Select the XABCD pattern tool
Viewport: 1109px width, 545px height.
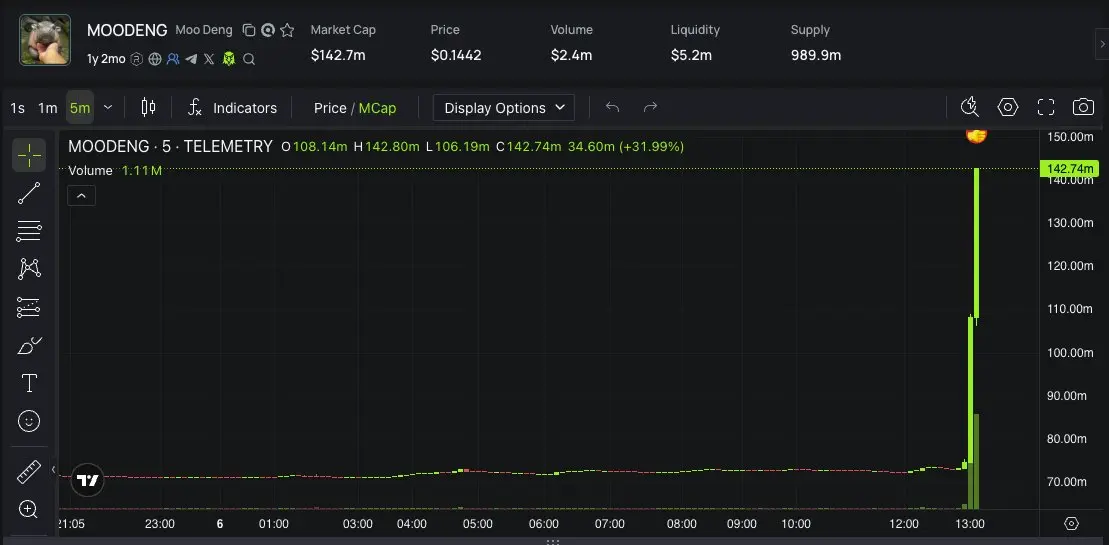29,269
